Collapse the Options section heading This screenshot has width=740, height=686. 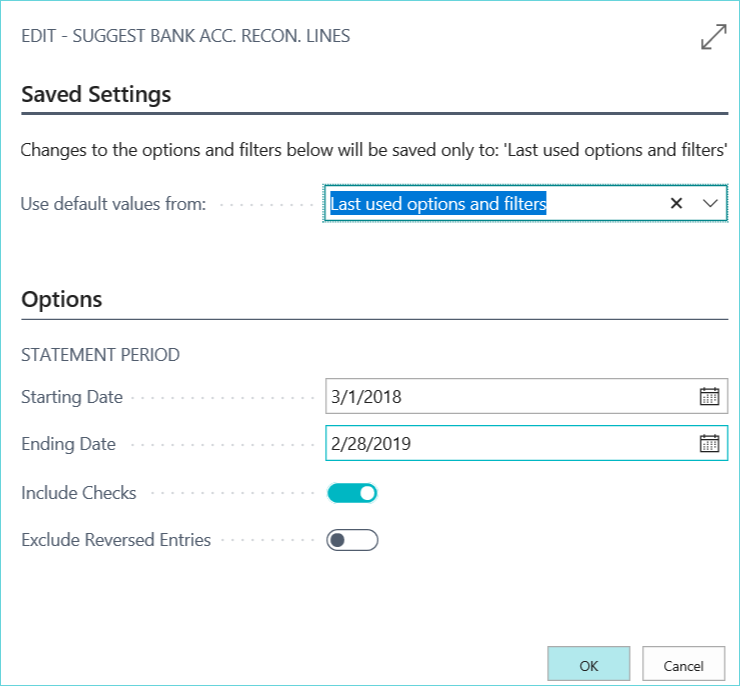pyautogui.click(x=62, y=299)
